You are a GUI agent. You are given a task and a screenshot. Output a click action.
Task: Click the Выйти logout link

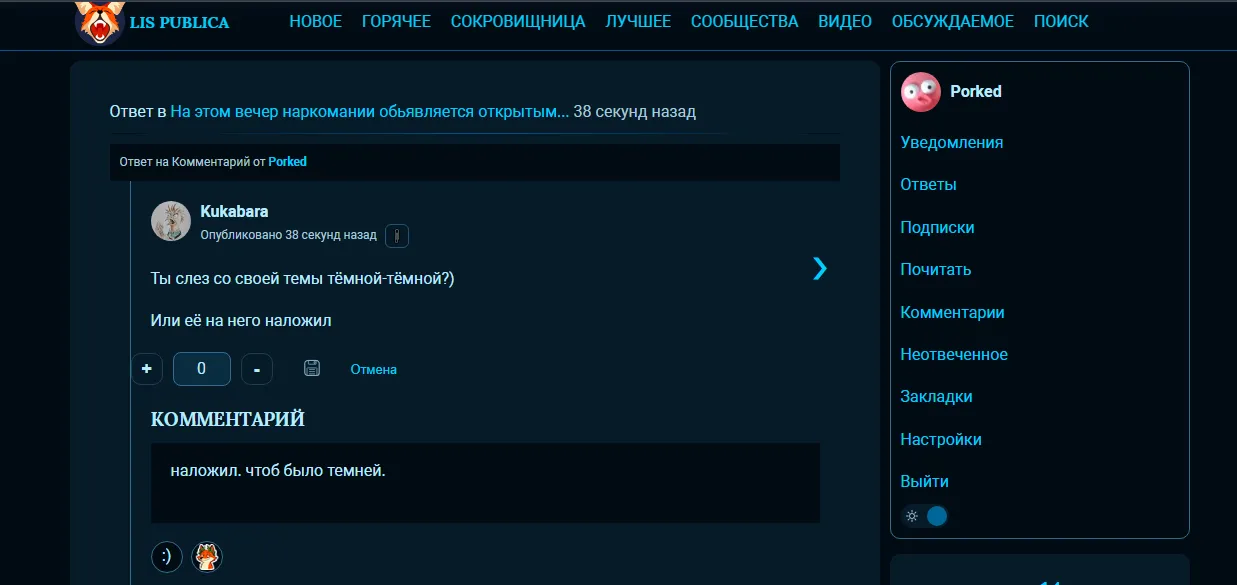pyautogui.click(x=924, y=481)
